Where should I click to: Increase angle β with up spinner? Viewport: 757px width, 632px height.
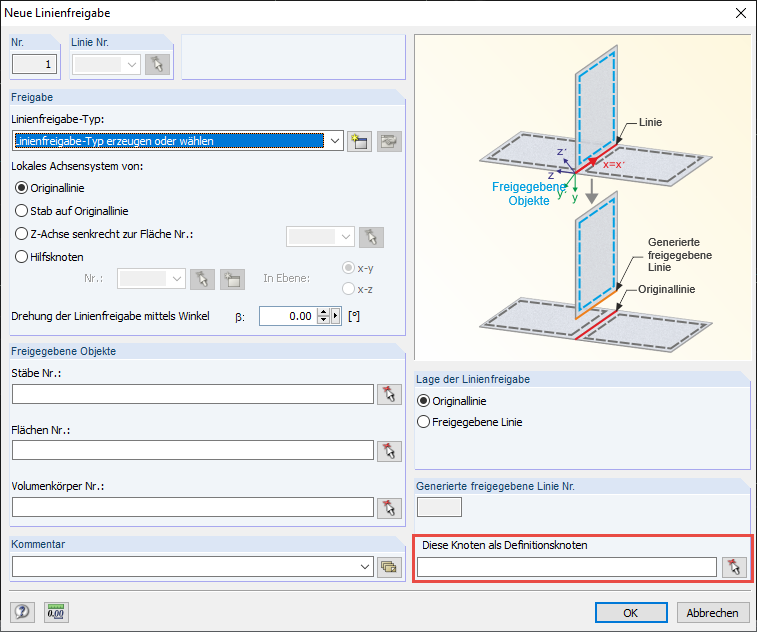coord(324,312)
